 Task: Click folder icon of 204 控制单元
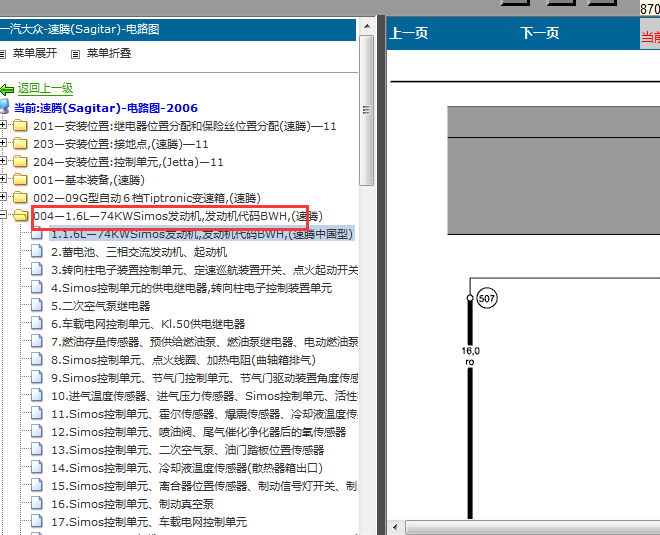coord(20,162)
